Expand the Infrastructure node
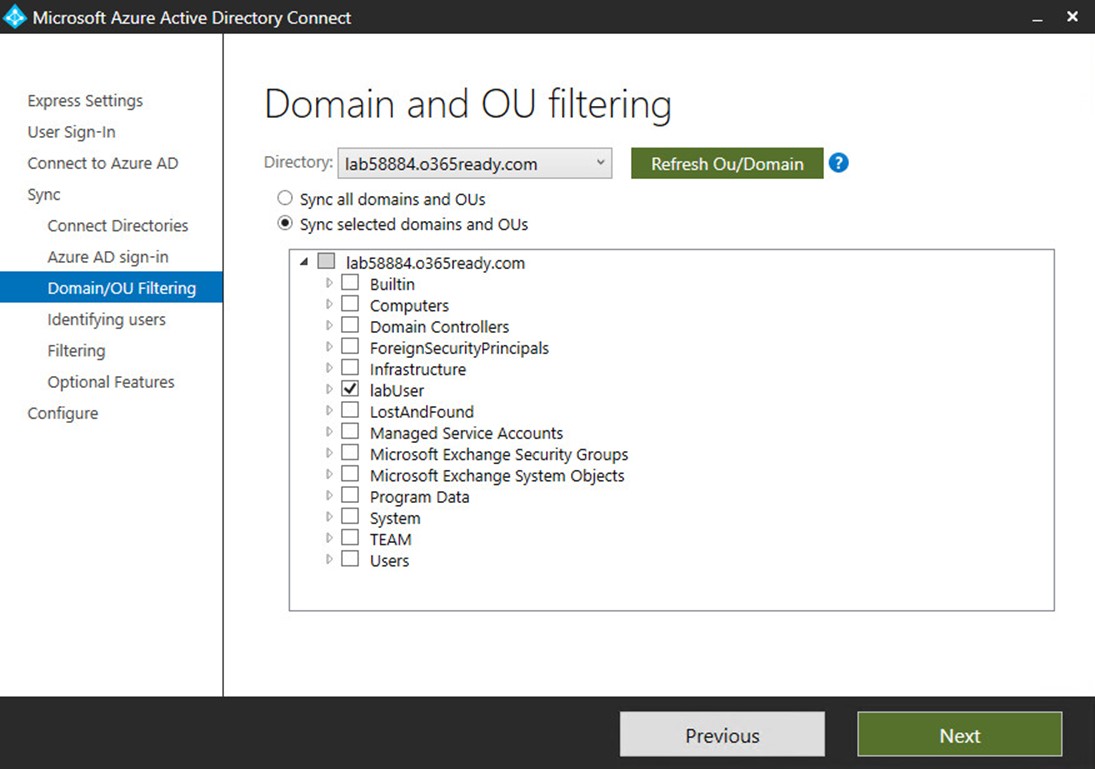The height and width of the screenshot is (769, 1095). pyautogui.click(x=329, y=367)
